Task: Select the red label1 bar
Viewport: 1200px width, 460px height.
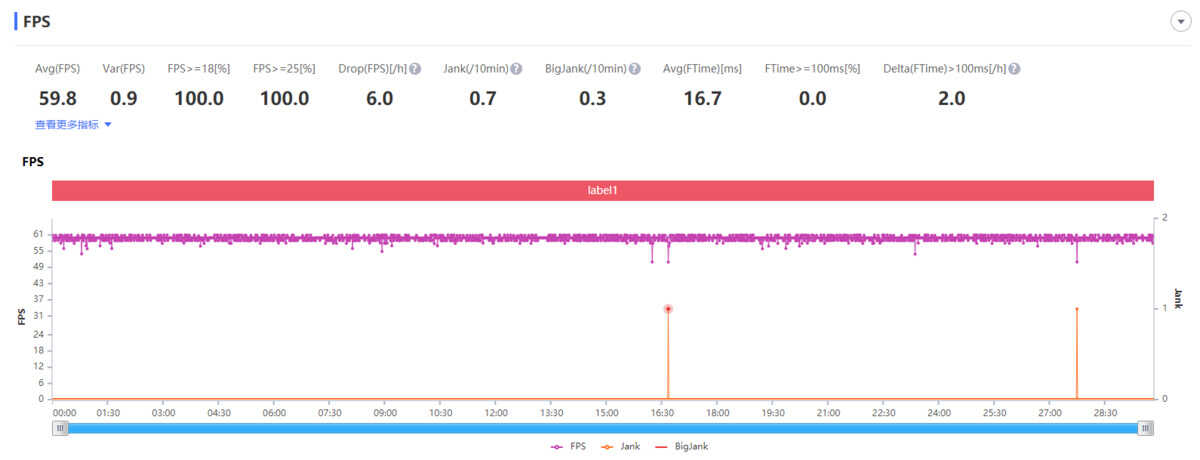Action: click(603, 190)
